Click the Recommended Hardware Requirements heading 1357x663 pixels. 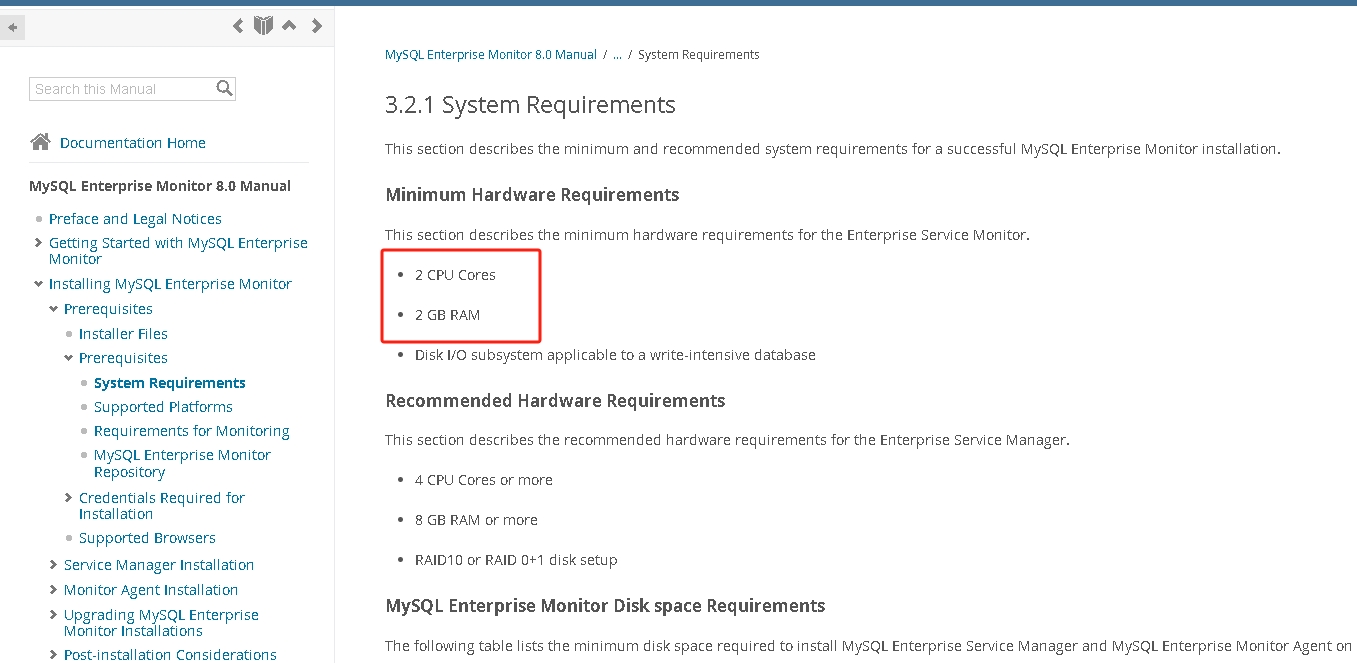pos(555,401)
